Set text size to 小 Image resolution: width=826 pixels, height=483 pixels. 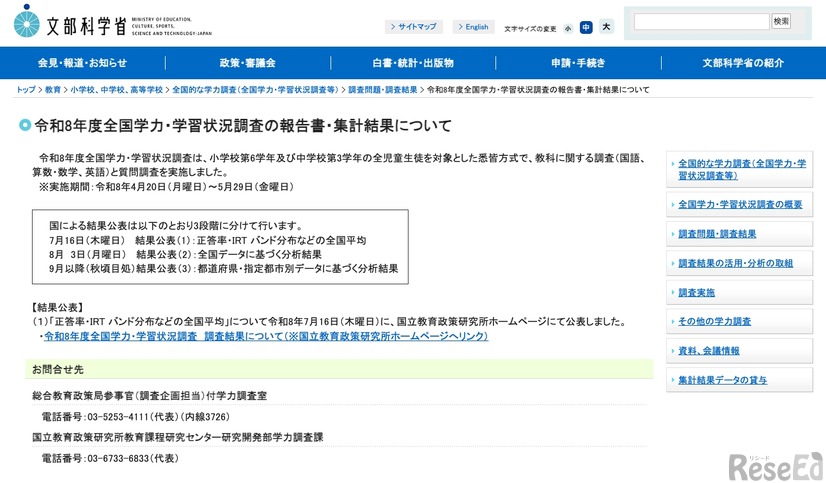point(567,28)
